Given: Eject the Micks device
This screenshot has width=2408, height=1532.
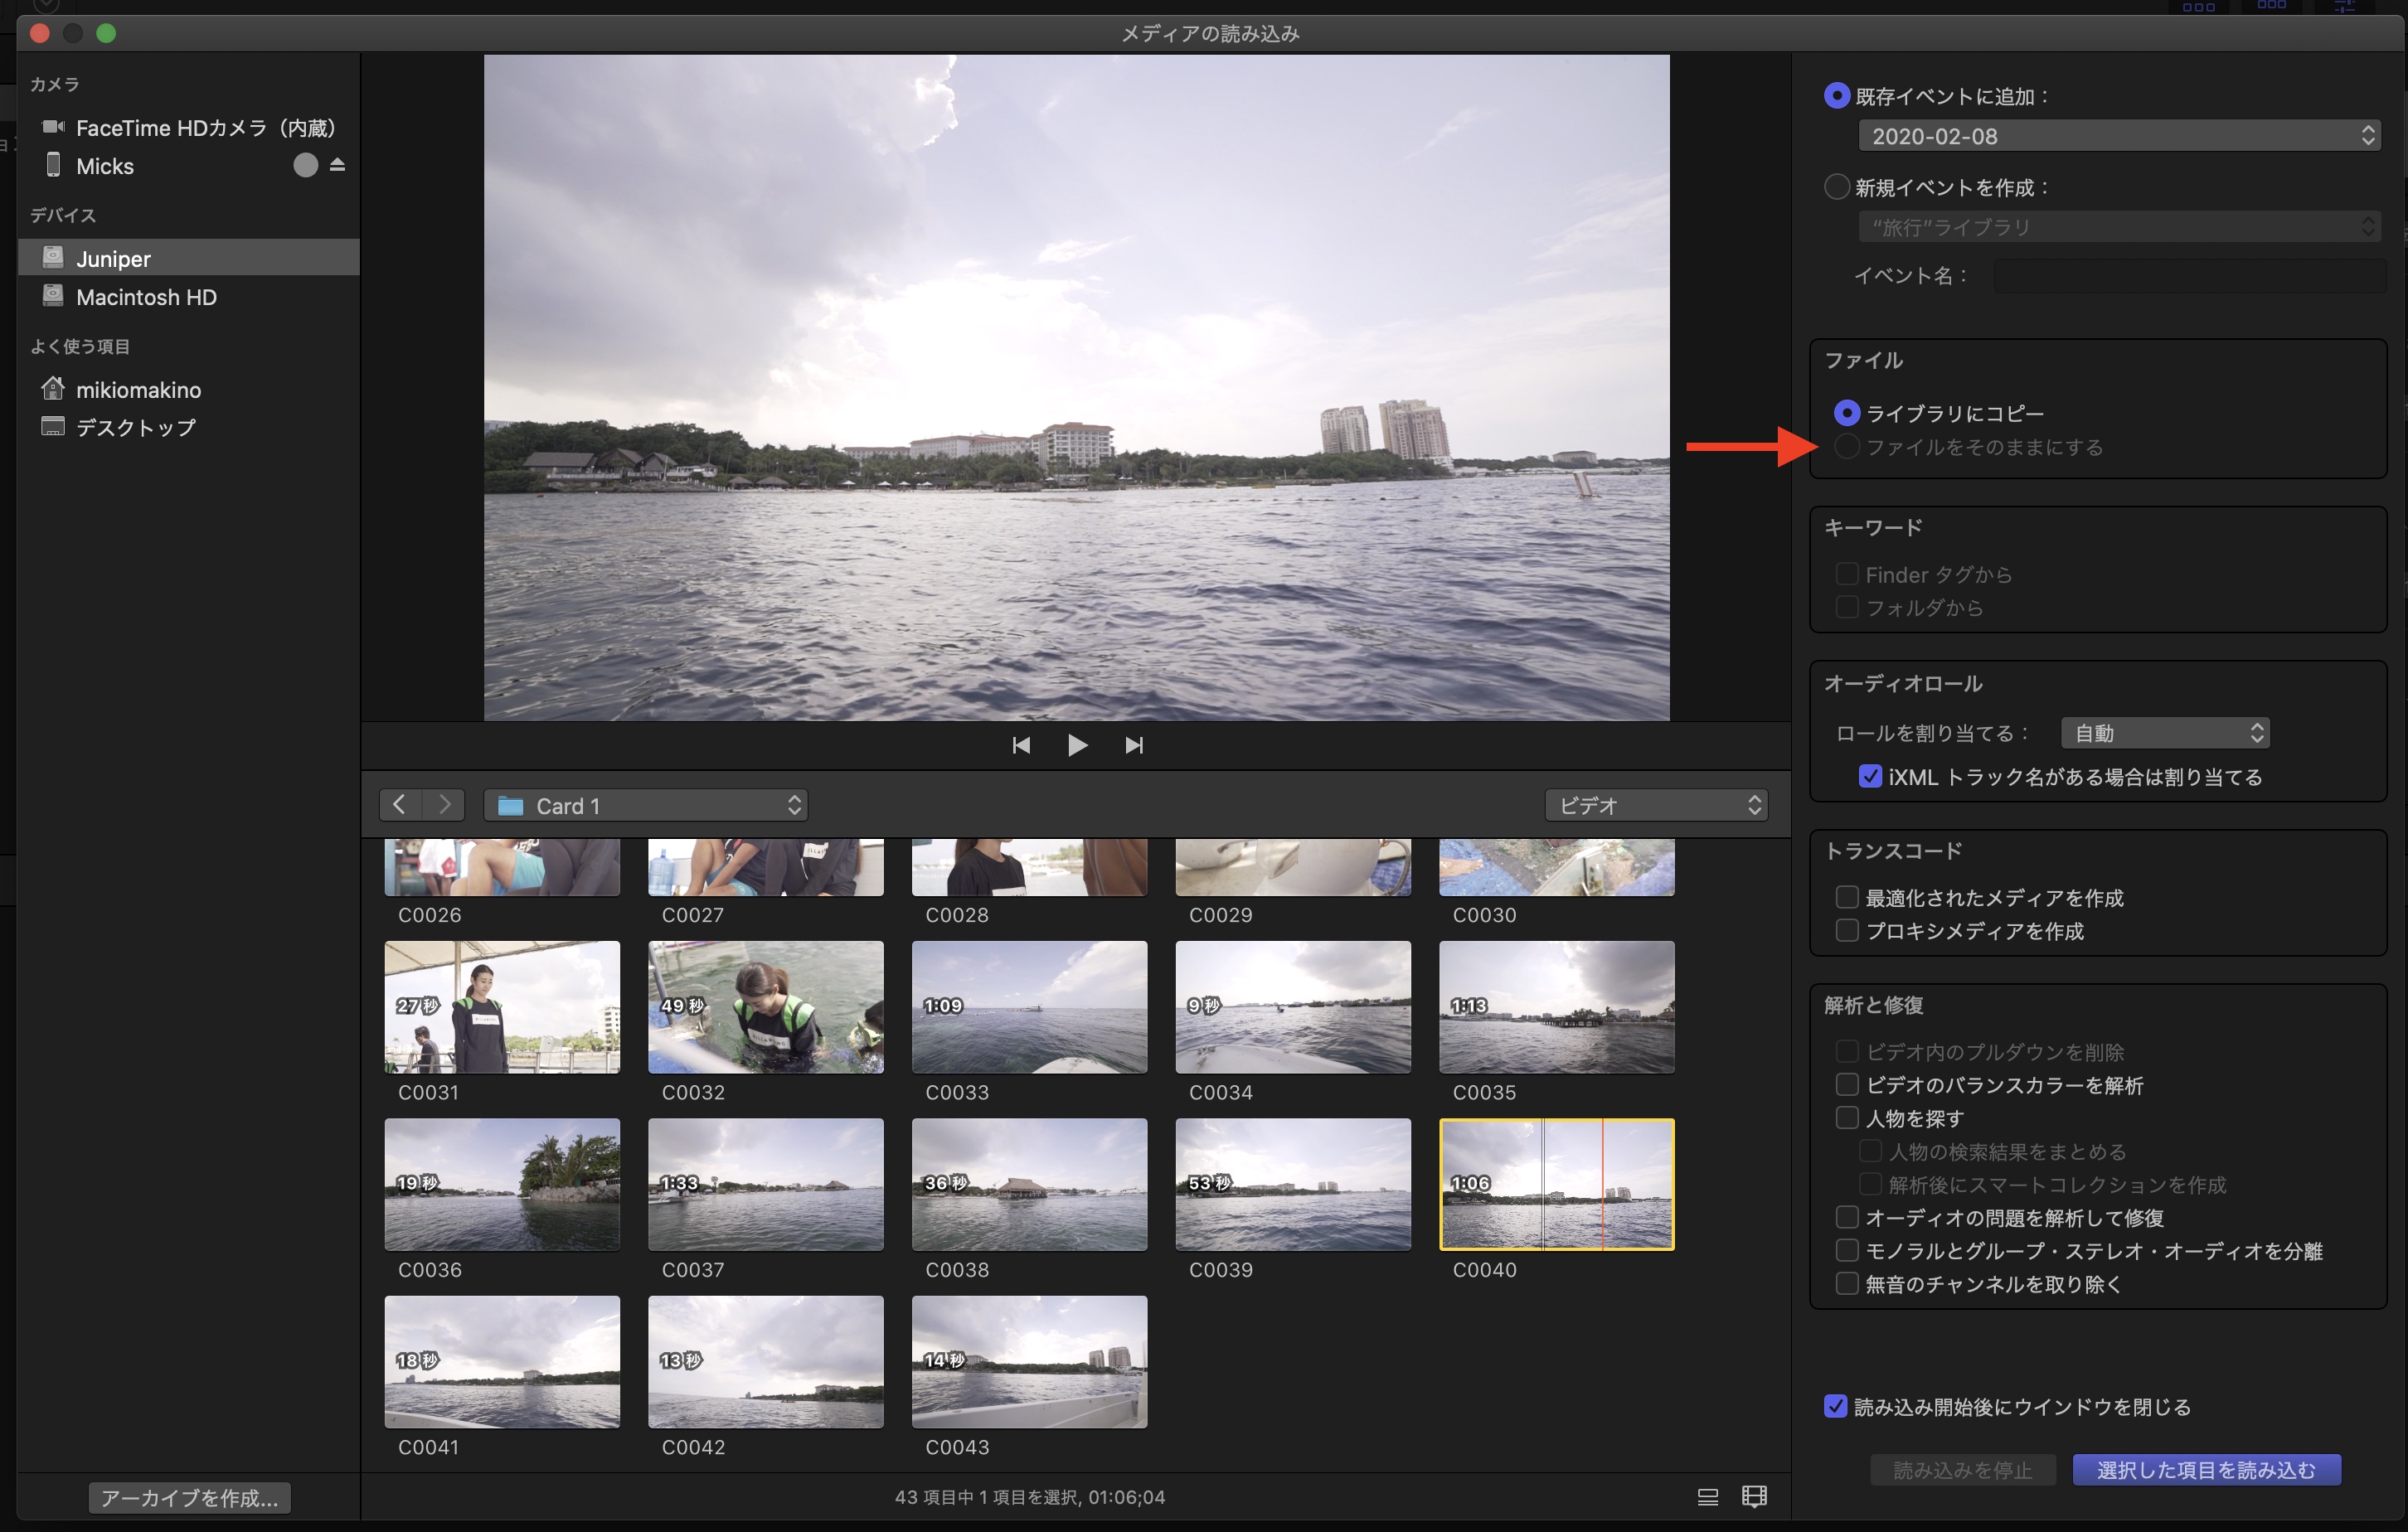Looking at the screenshot, I should tap(337, 165).
